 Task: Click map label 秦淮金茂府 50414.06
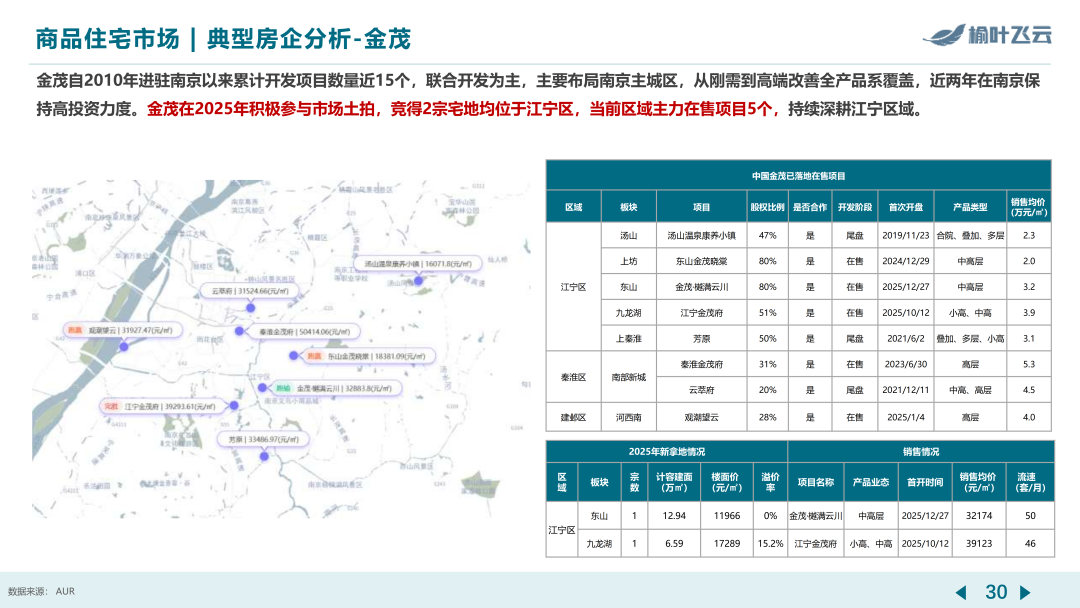(303, 331)
